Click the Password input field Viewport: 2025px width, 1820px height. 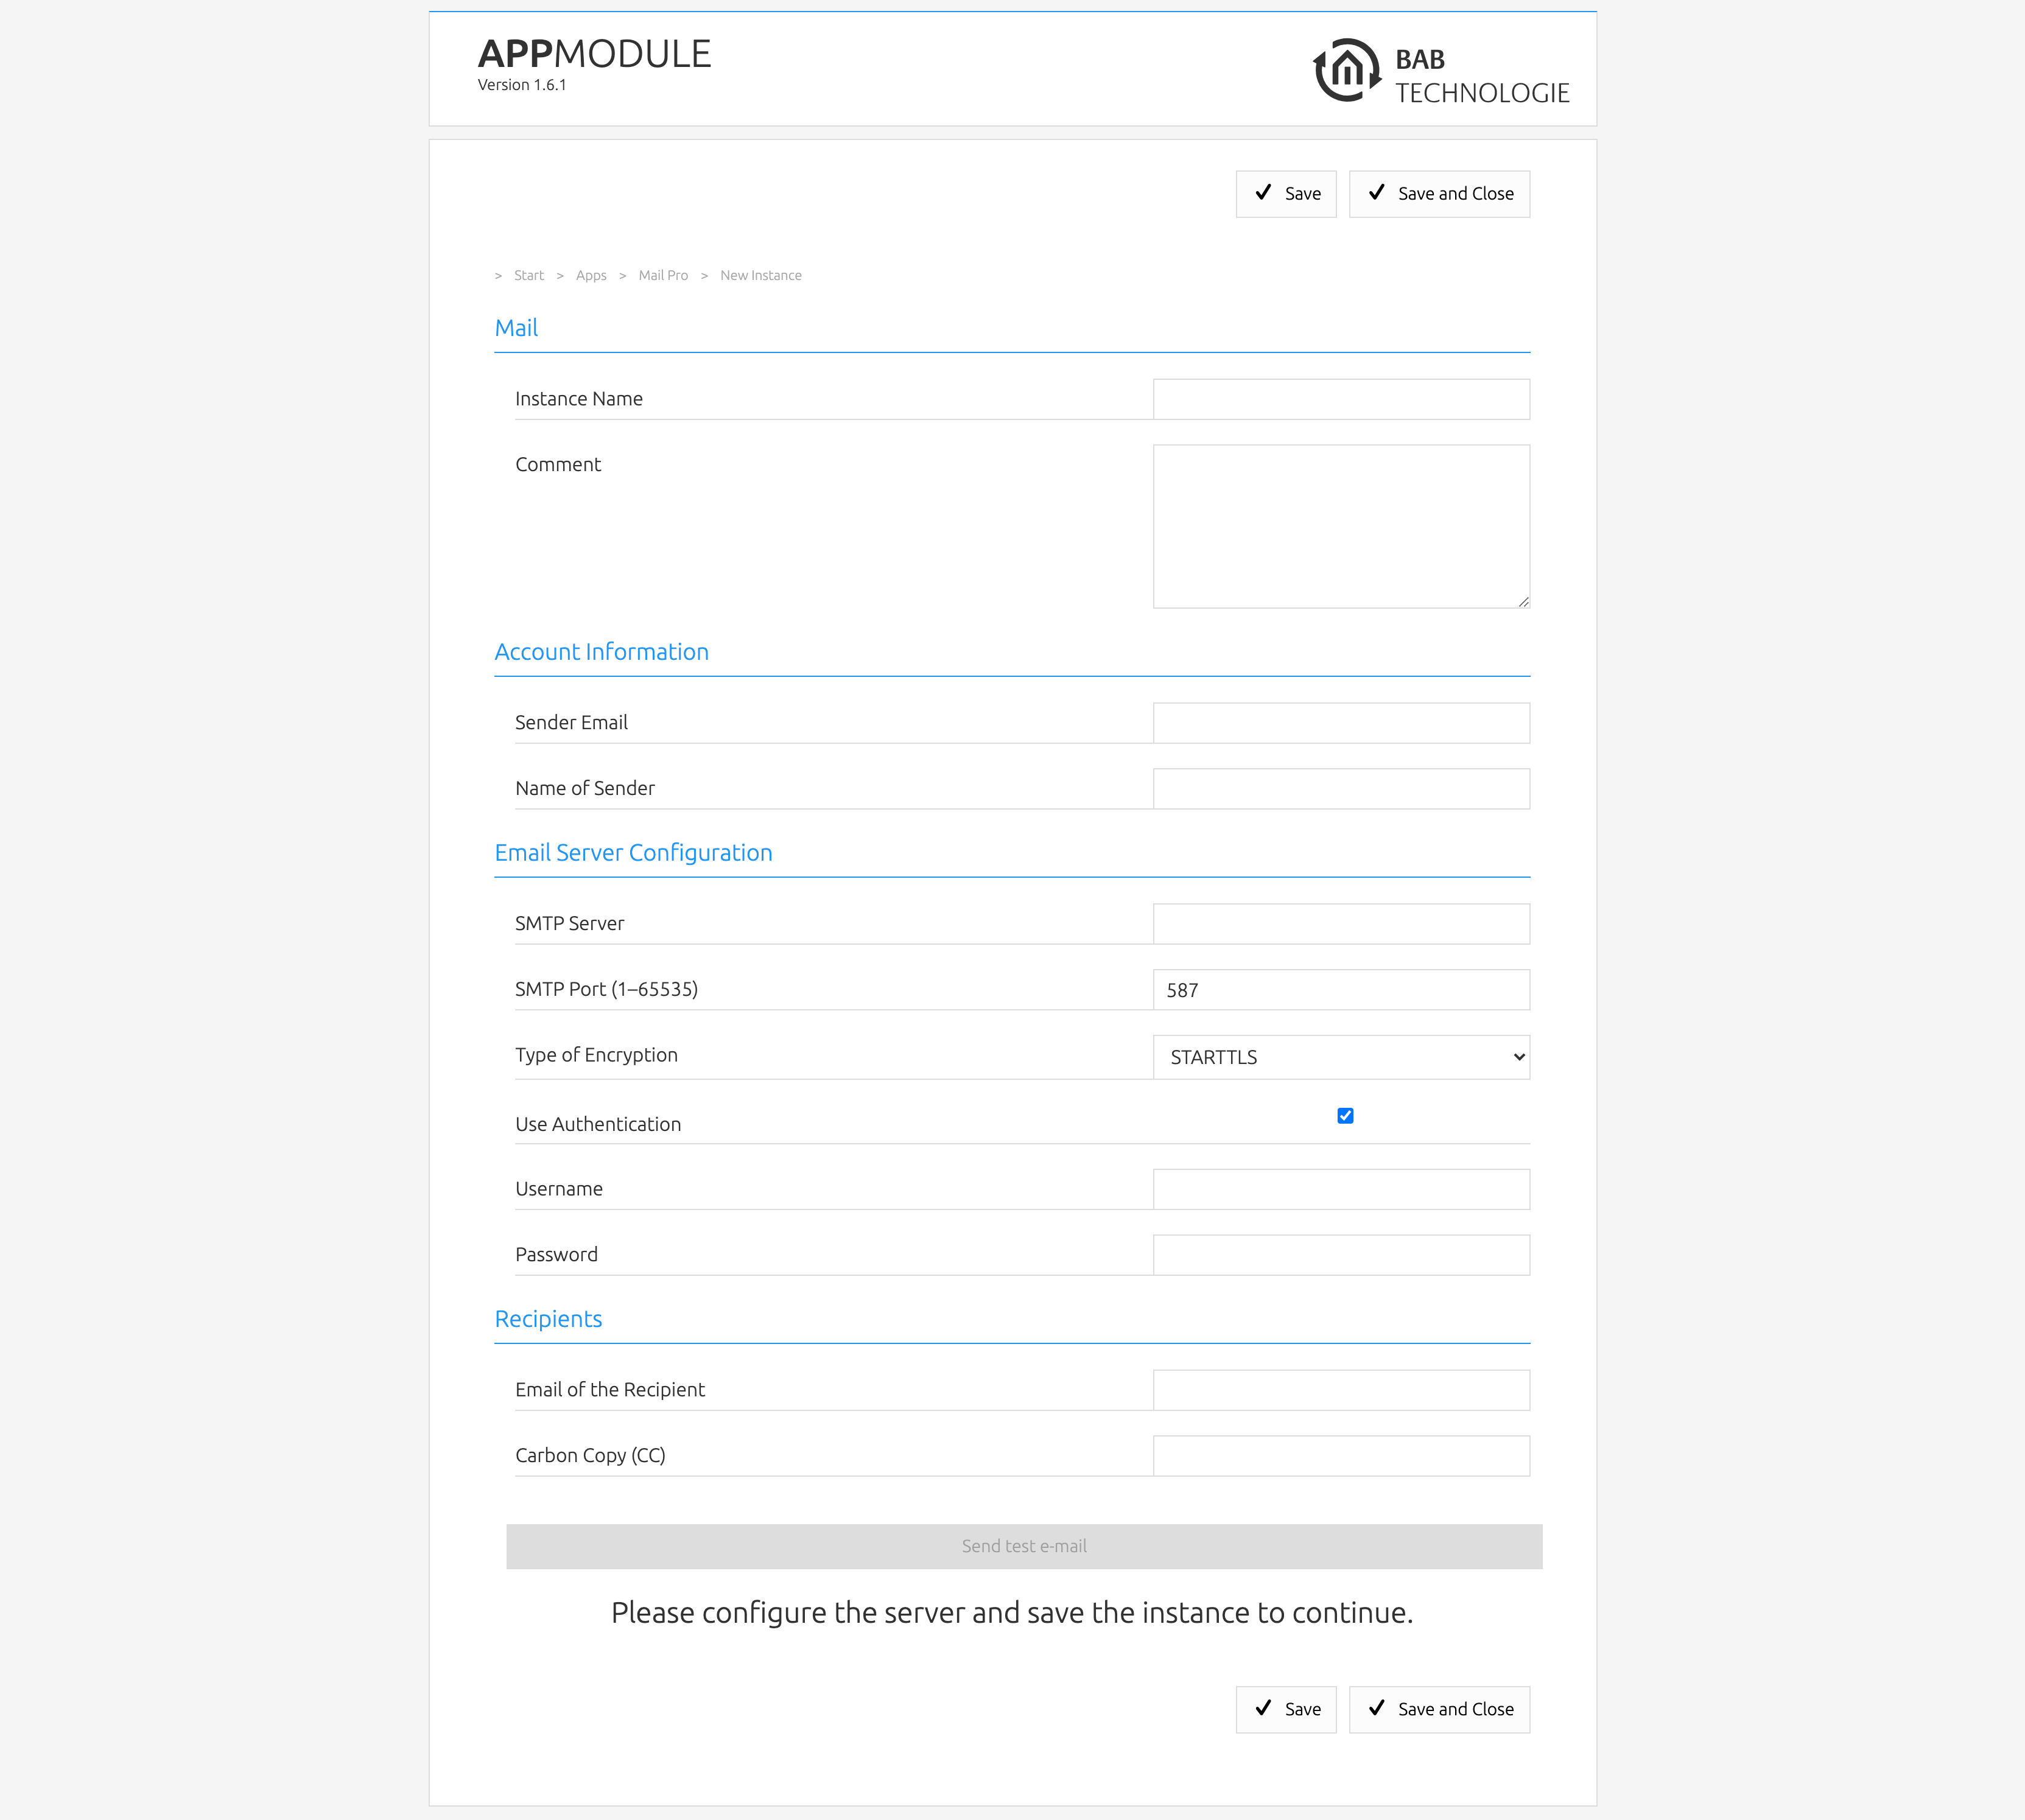point(1340,1255)
